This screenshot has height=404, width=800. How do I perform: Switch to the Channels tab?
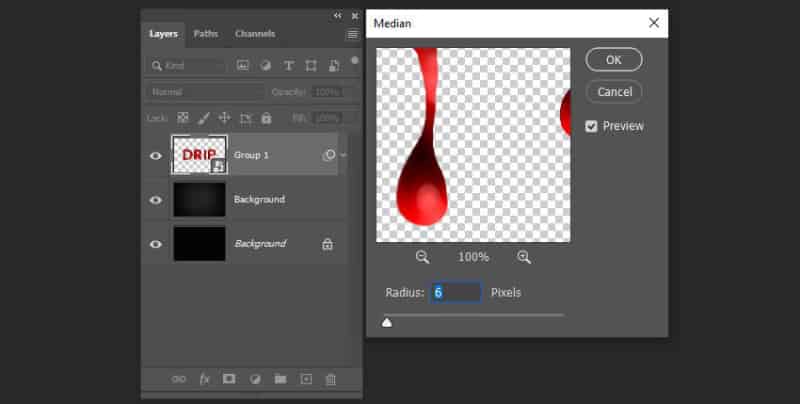point(255,34)
